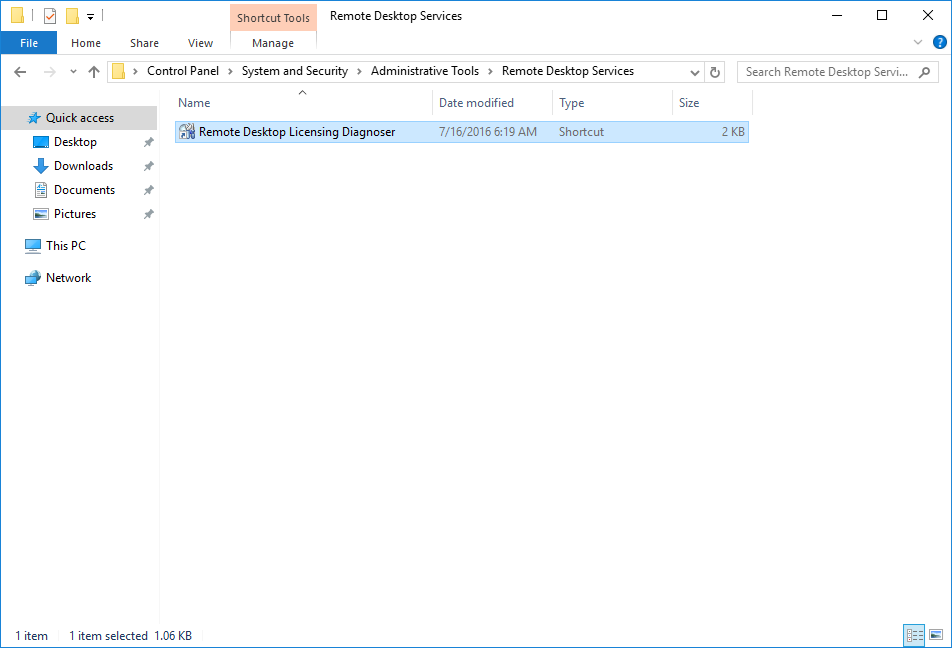Click the address bar folder icon
This screenshot has height=648, width=952.
(119, 72)
